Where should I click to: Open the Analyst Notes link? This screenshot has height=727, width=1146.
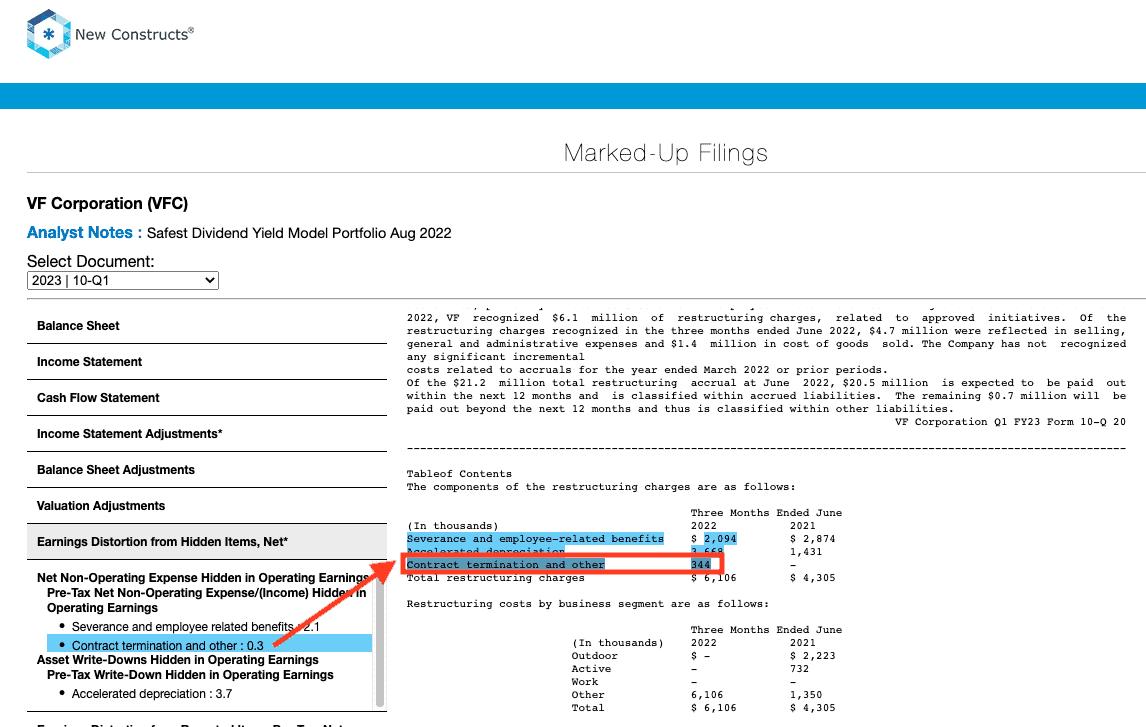(84, 232)
